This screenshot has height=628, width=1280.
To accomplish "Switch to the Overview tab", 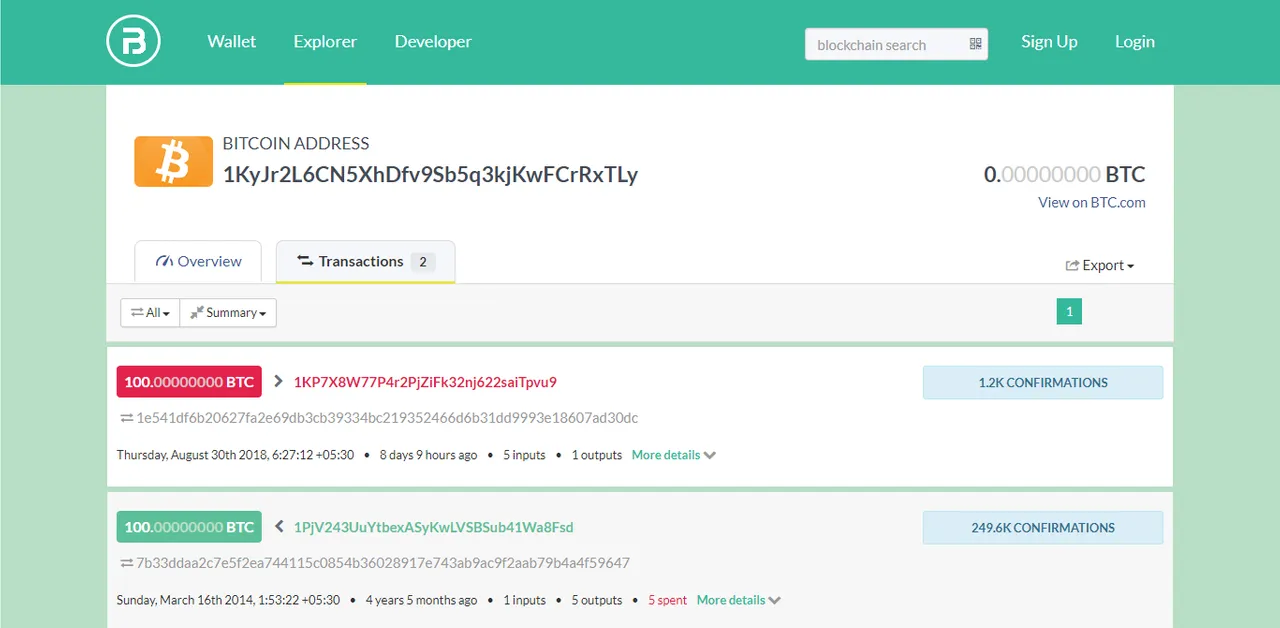I will (x=198, y=261).
